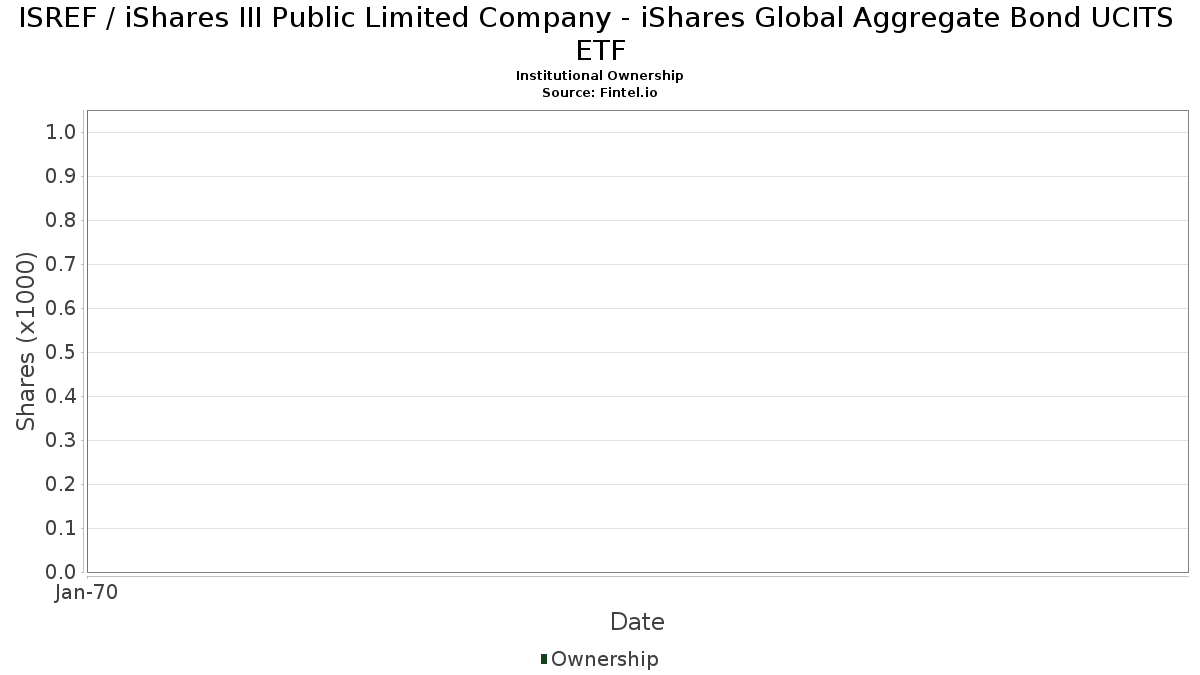This screenshot has width=1200, height=675.
Task: Select the Institutional Ownership subtitle
Action: pos(599,76)
